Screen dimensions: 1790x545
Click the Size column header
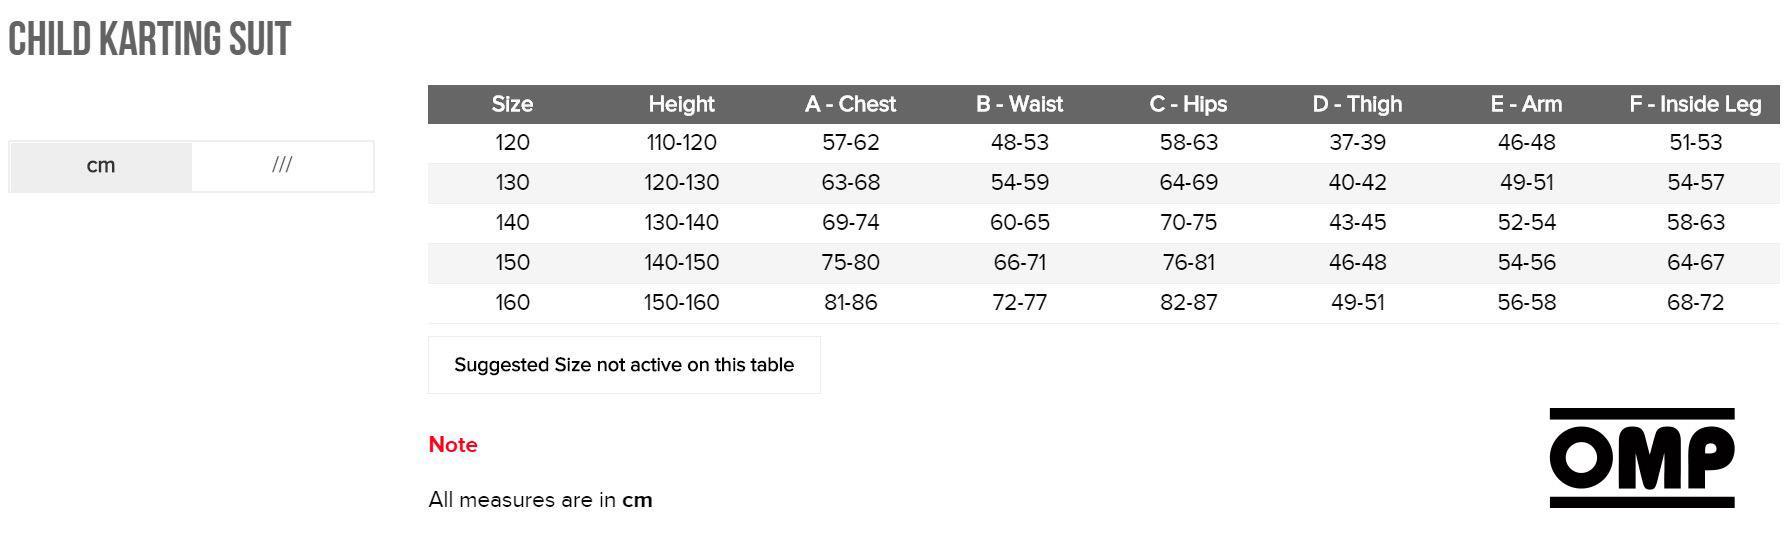[x=512, y=104]
